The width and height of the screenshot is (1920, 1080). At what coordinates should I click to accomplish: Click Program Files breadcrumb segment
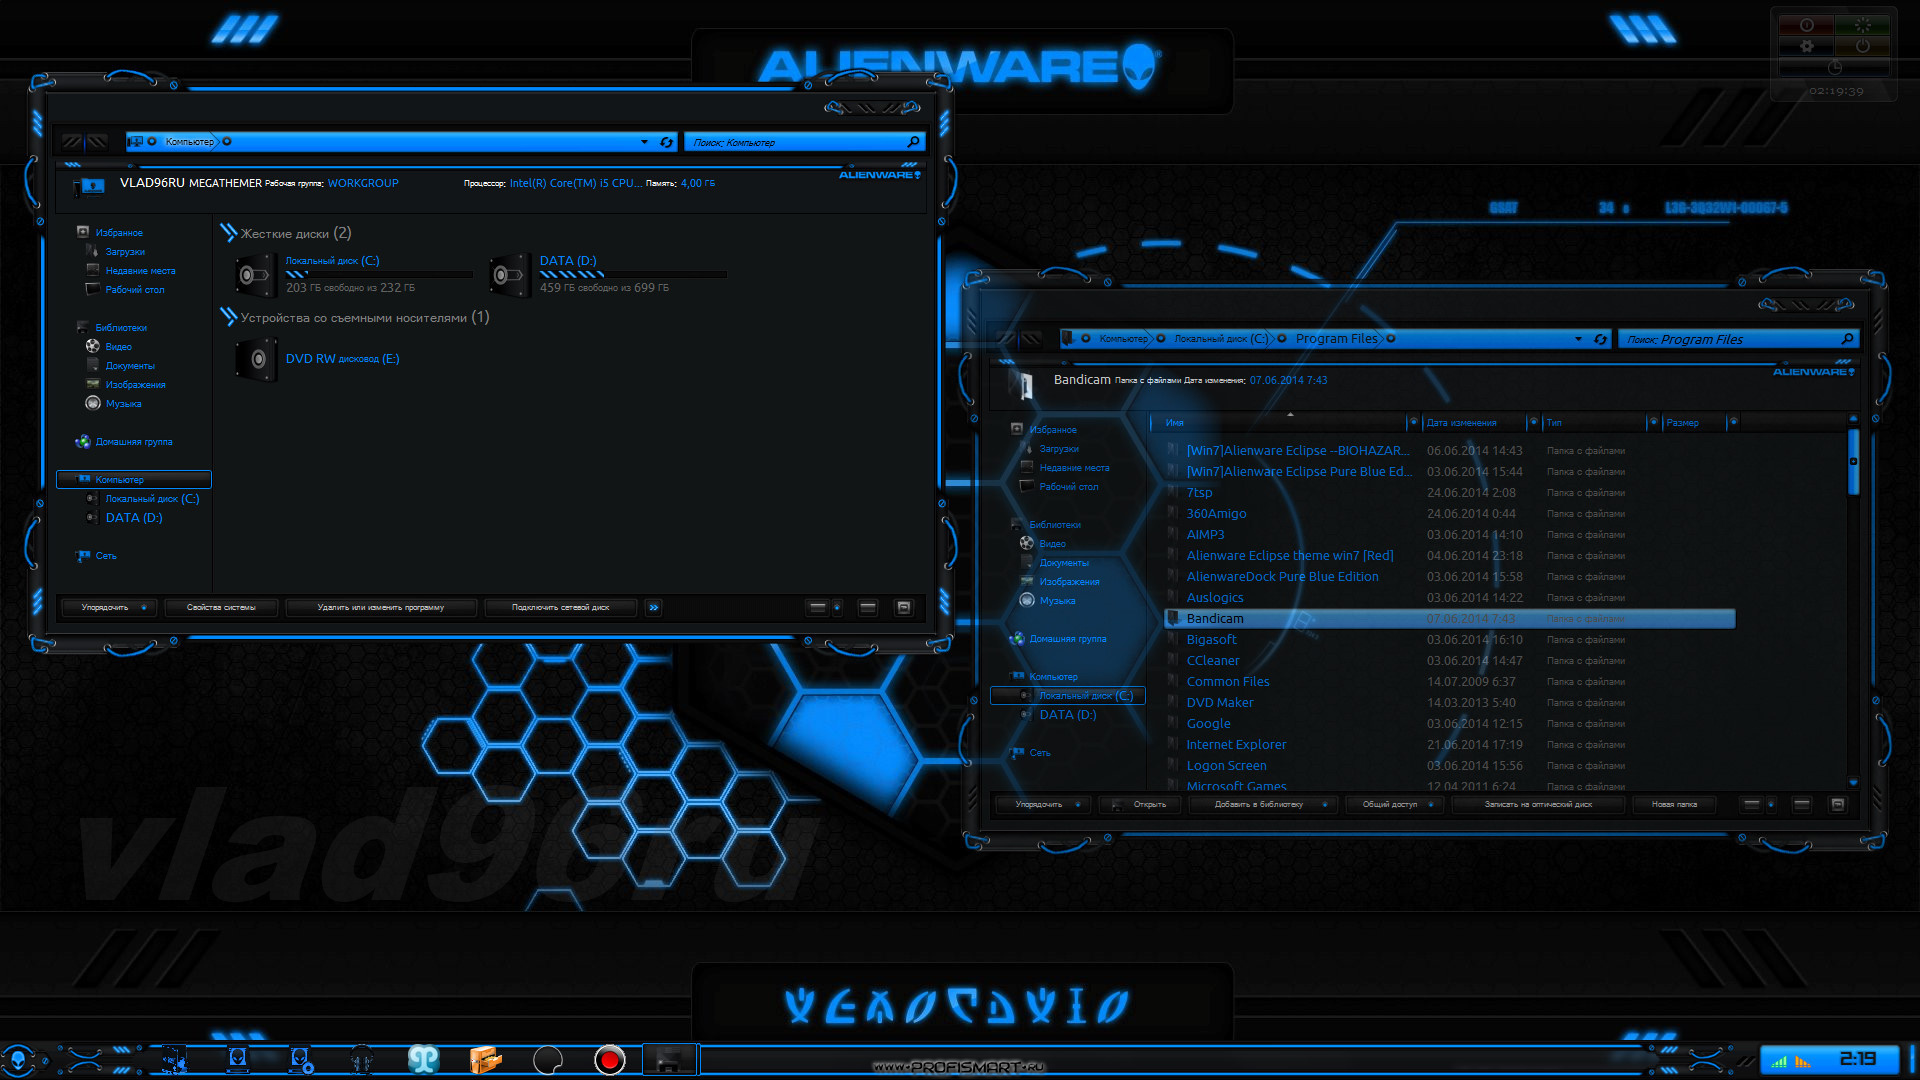click(x=1336, y=339)
